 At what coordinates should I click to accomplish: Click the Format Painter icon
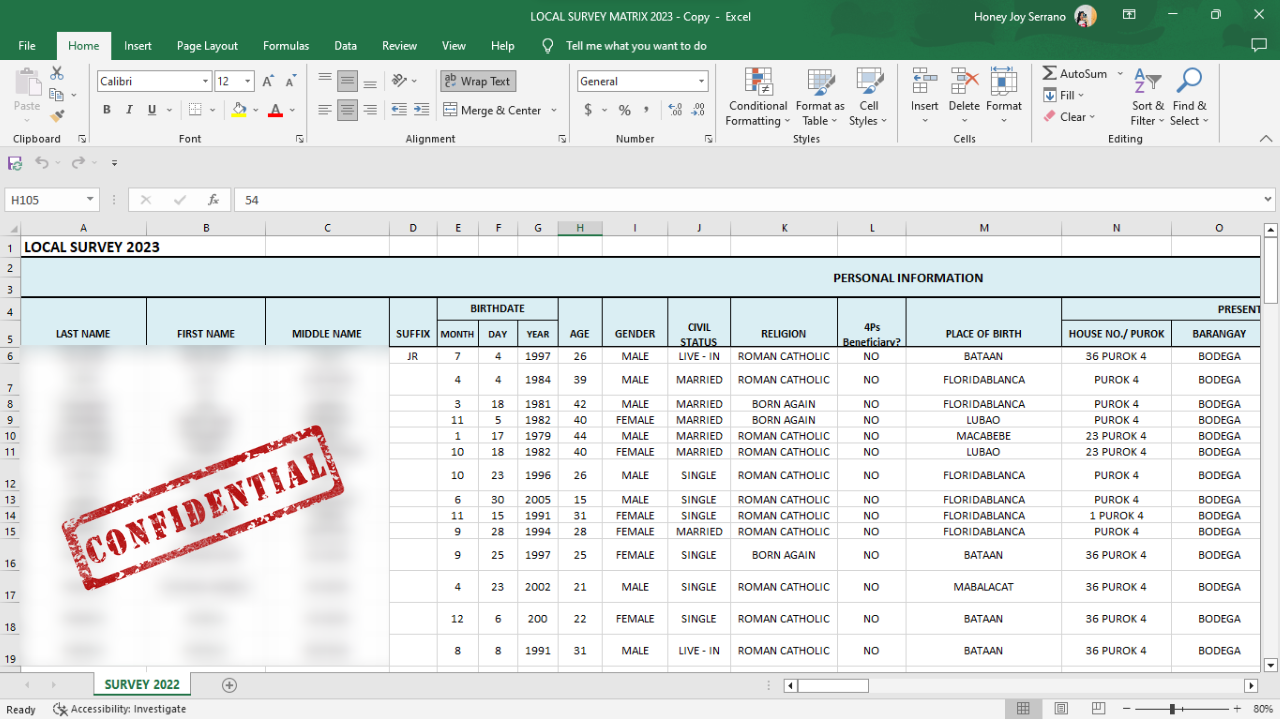click(57, 116)
